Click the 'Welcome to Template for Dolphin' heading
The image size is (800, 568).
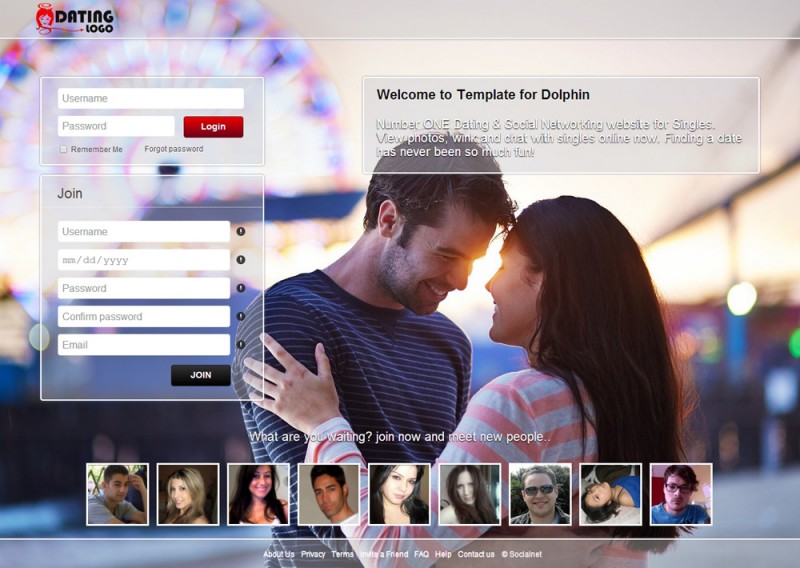click(x=483, y=95)
